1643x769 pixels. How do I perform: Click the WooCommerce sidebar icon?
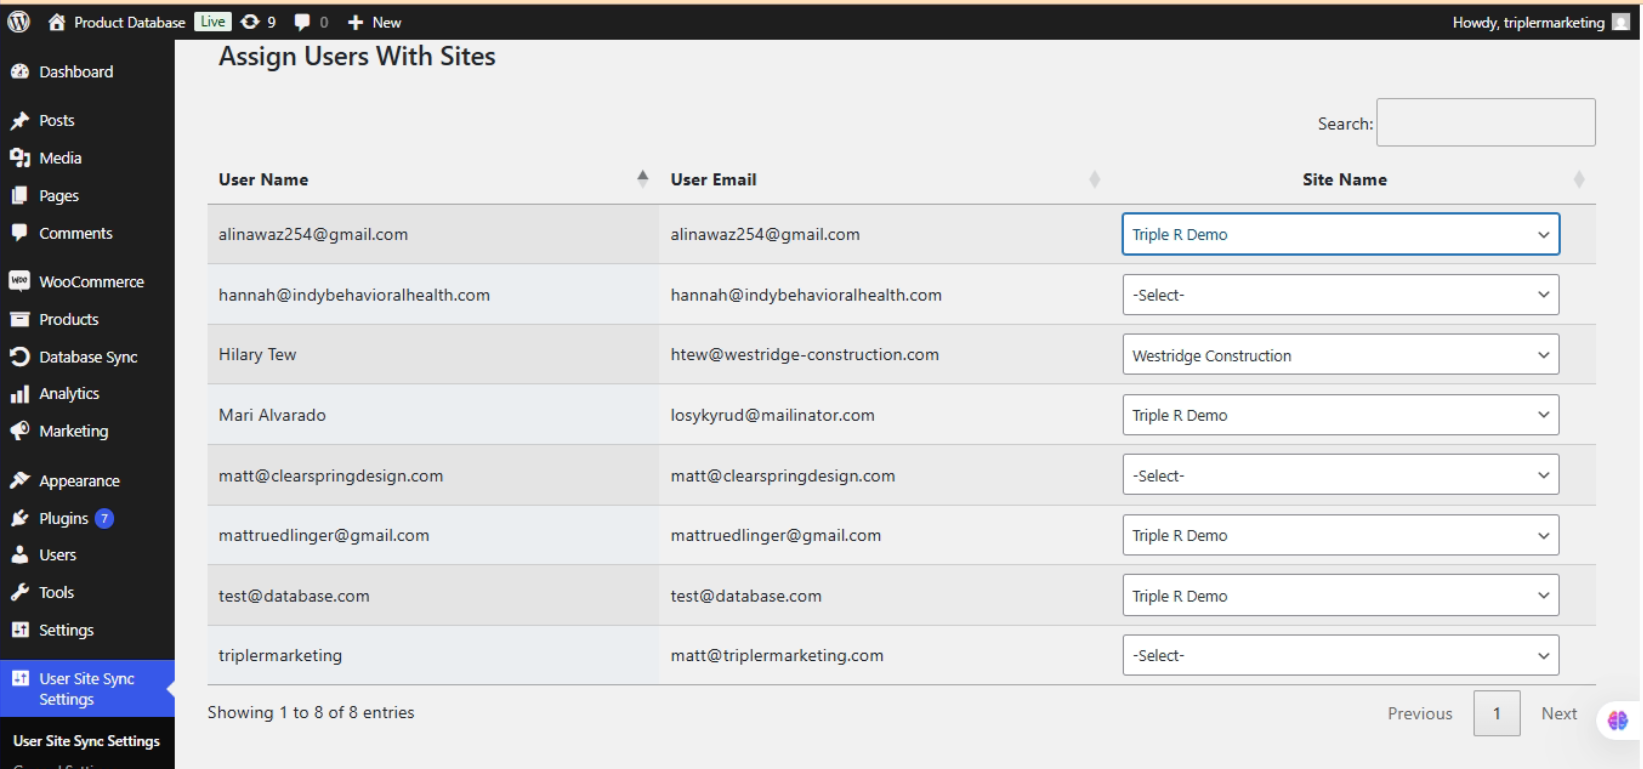[x=19, y=281]
